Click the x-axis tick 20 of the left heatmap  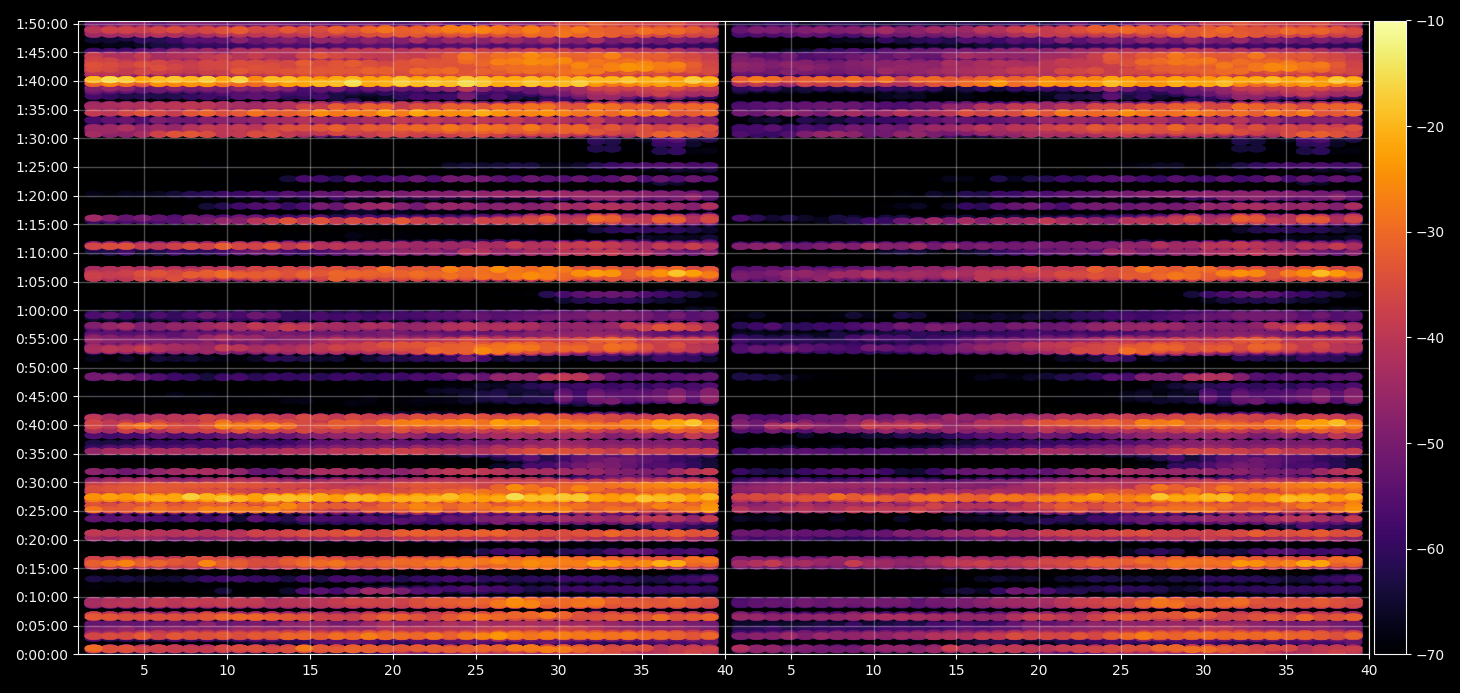(x=393, y=670)
